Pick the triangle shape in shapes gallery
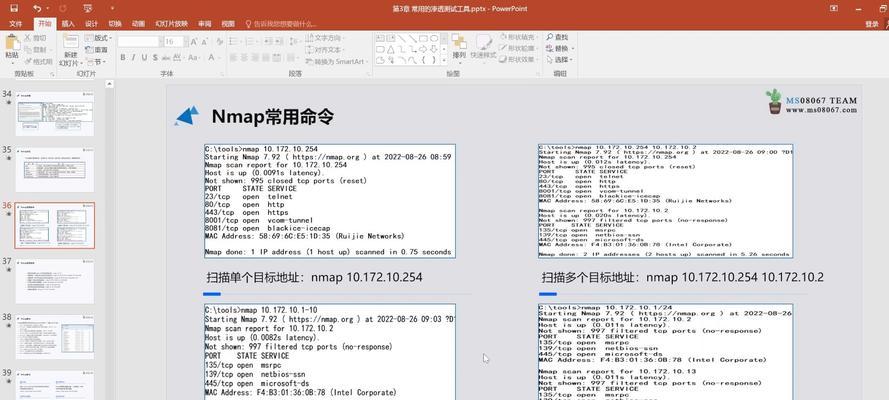 [x=391, y=49]
